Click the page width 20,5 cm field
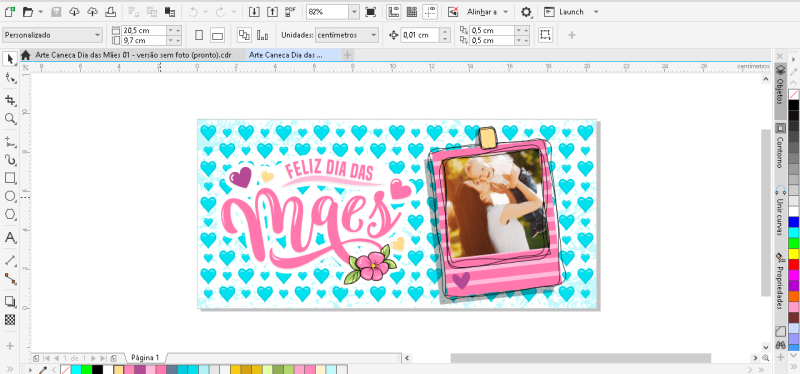The image size is (800, 374). 144,31
